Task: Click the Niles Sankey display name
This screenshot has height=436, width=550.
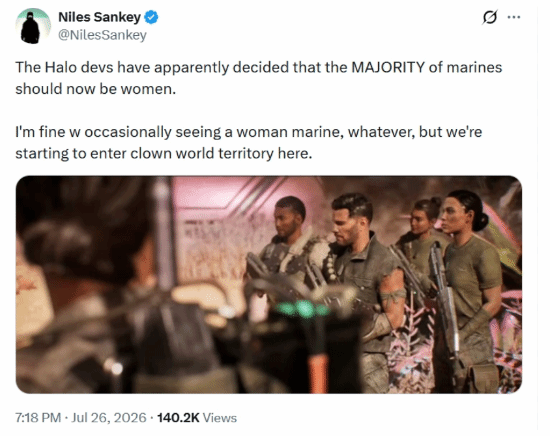Action: pyautogui.click(x=99, y=17)
